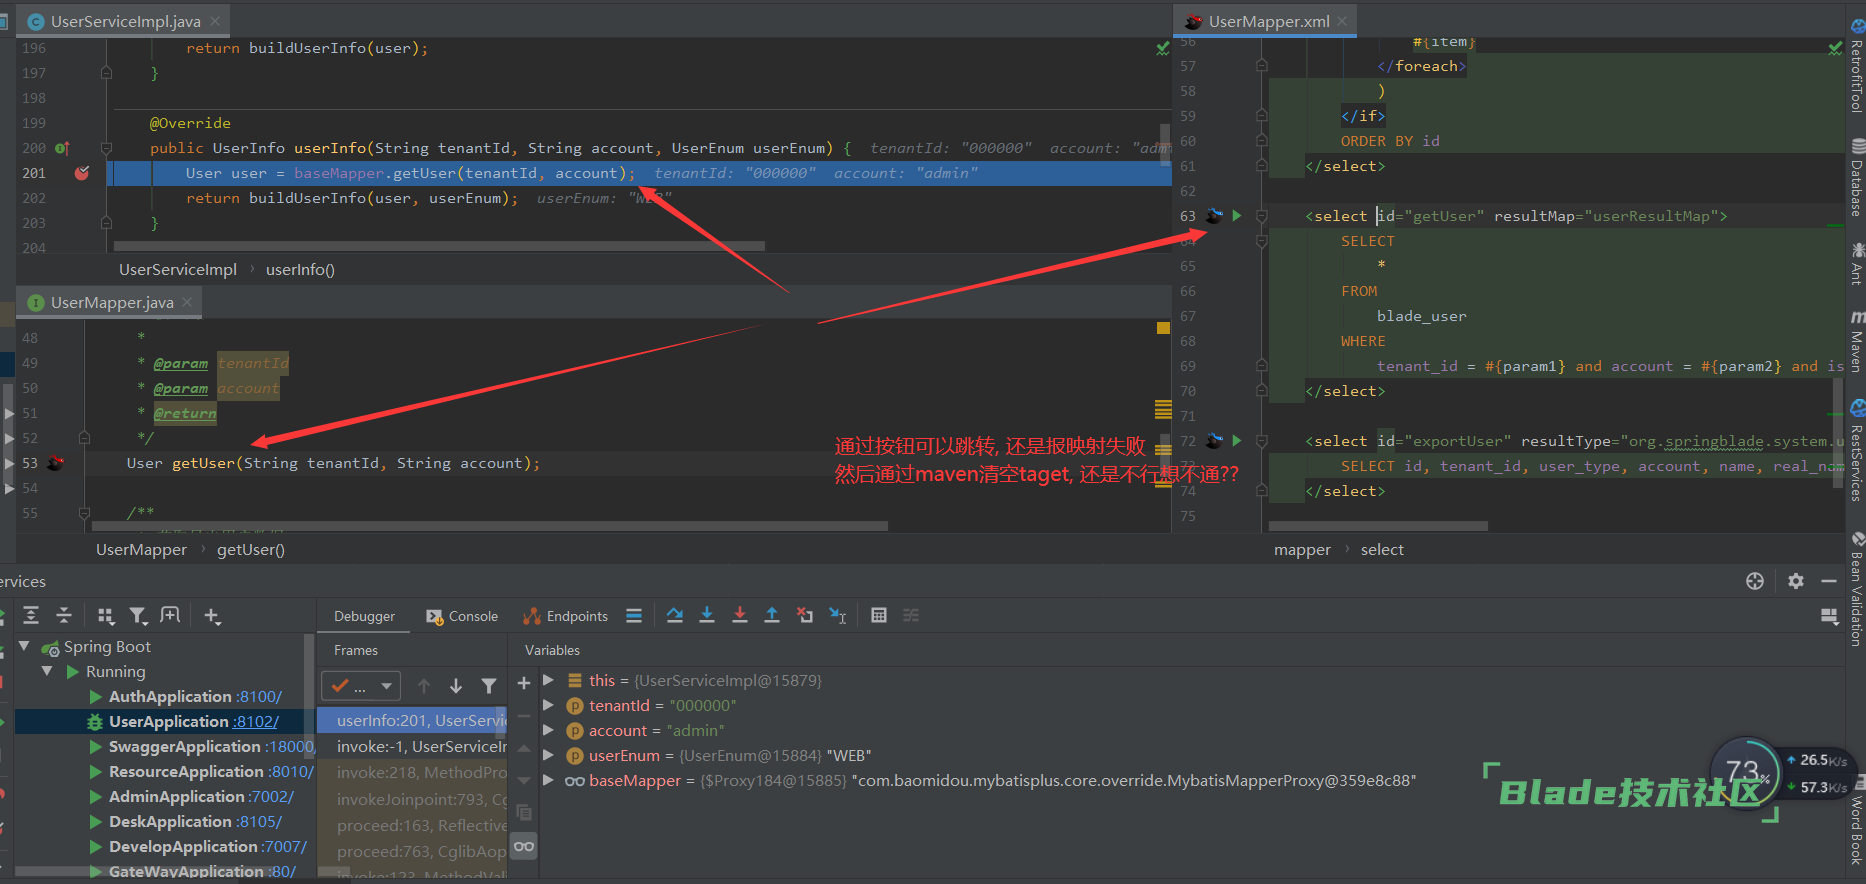Collapse all services in the tree toolbar
This screenshot has height=884, width=1866.
click(64, 615)
